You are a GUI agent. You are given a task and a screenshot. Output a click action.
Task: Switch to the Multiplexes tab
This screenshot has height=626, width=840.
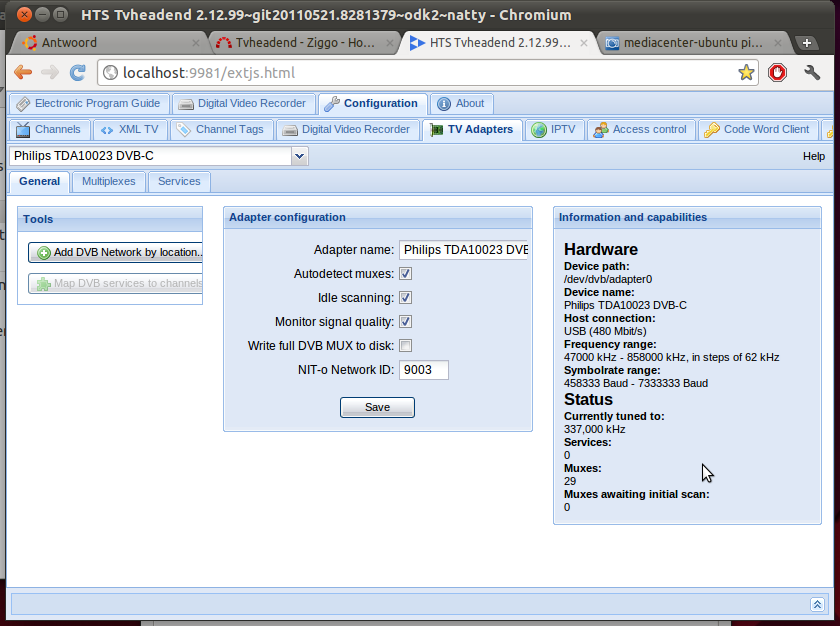coord(109,182)
